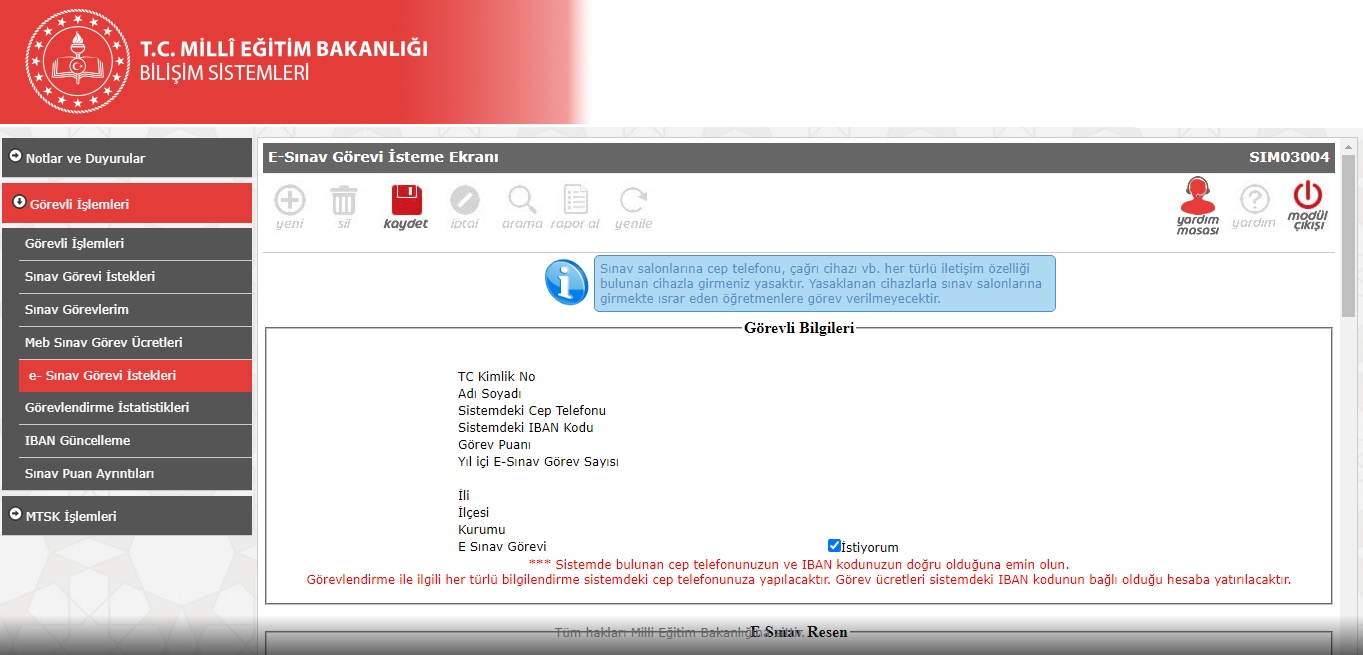Refresh with the 'yenile' icon
Screen dimensions: 1363x655
click(x=633, y=203)
